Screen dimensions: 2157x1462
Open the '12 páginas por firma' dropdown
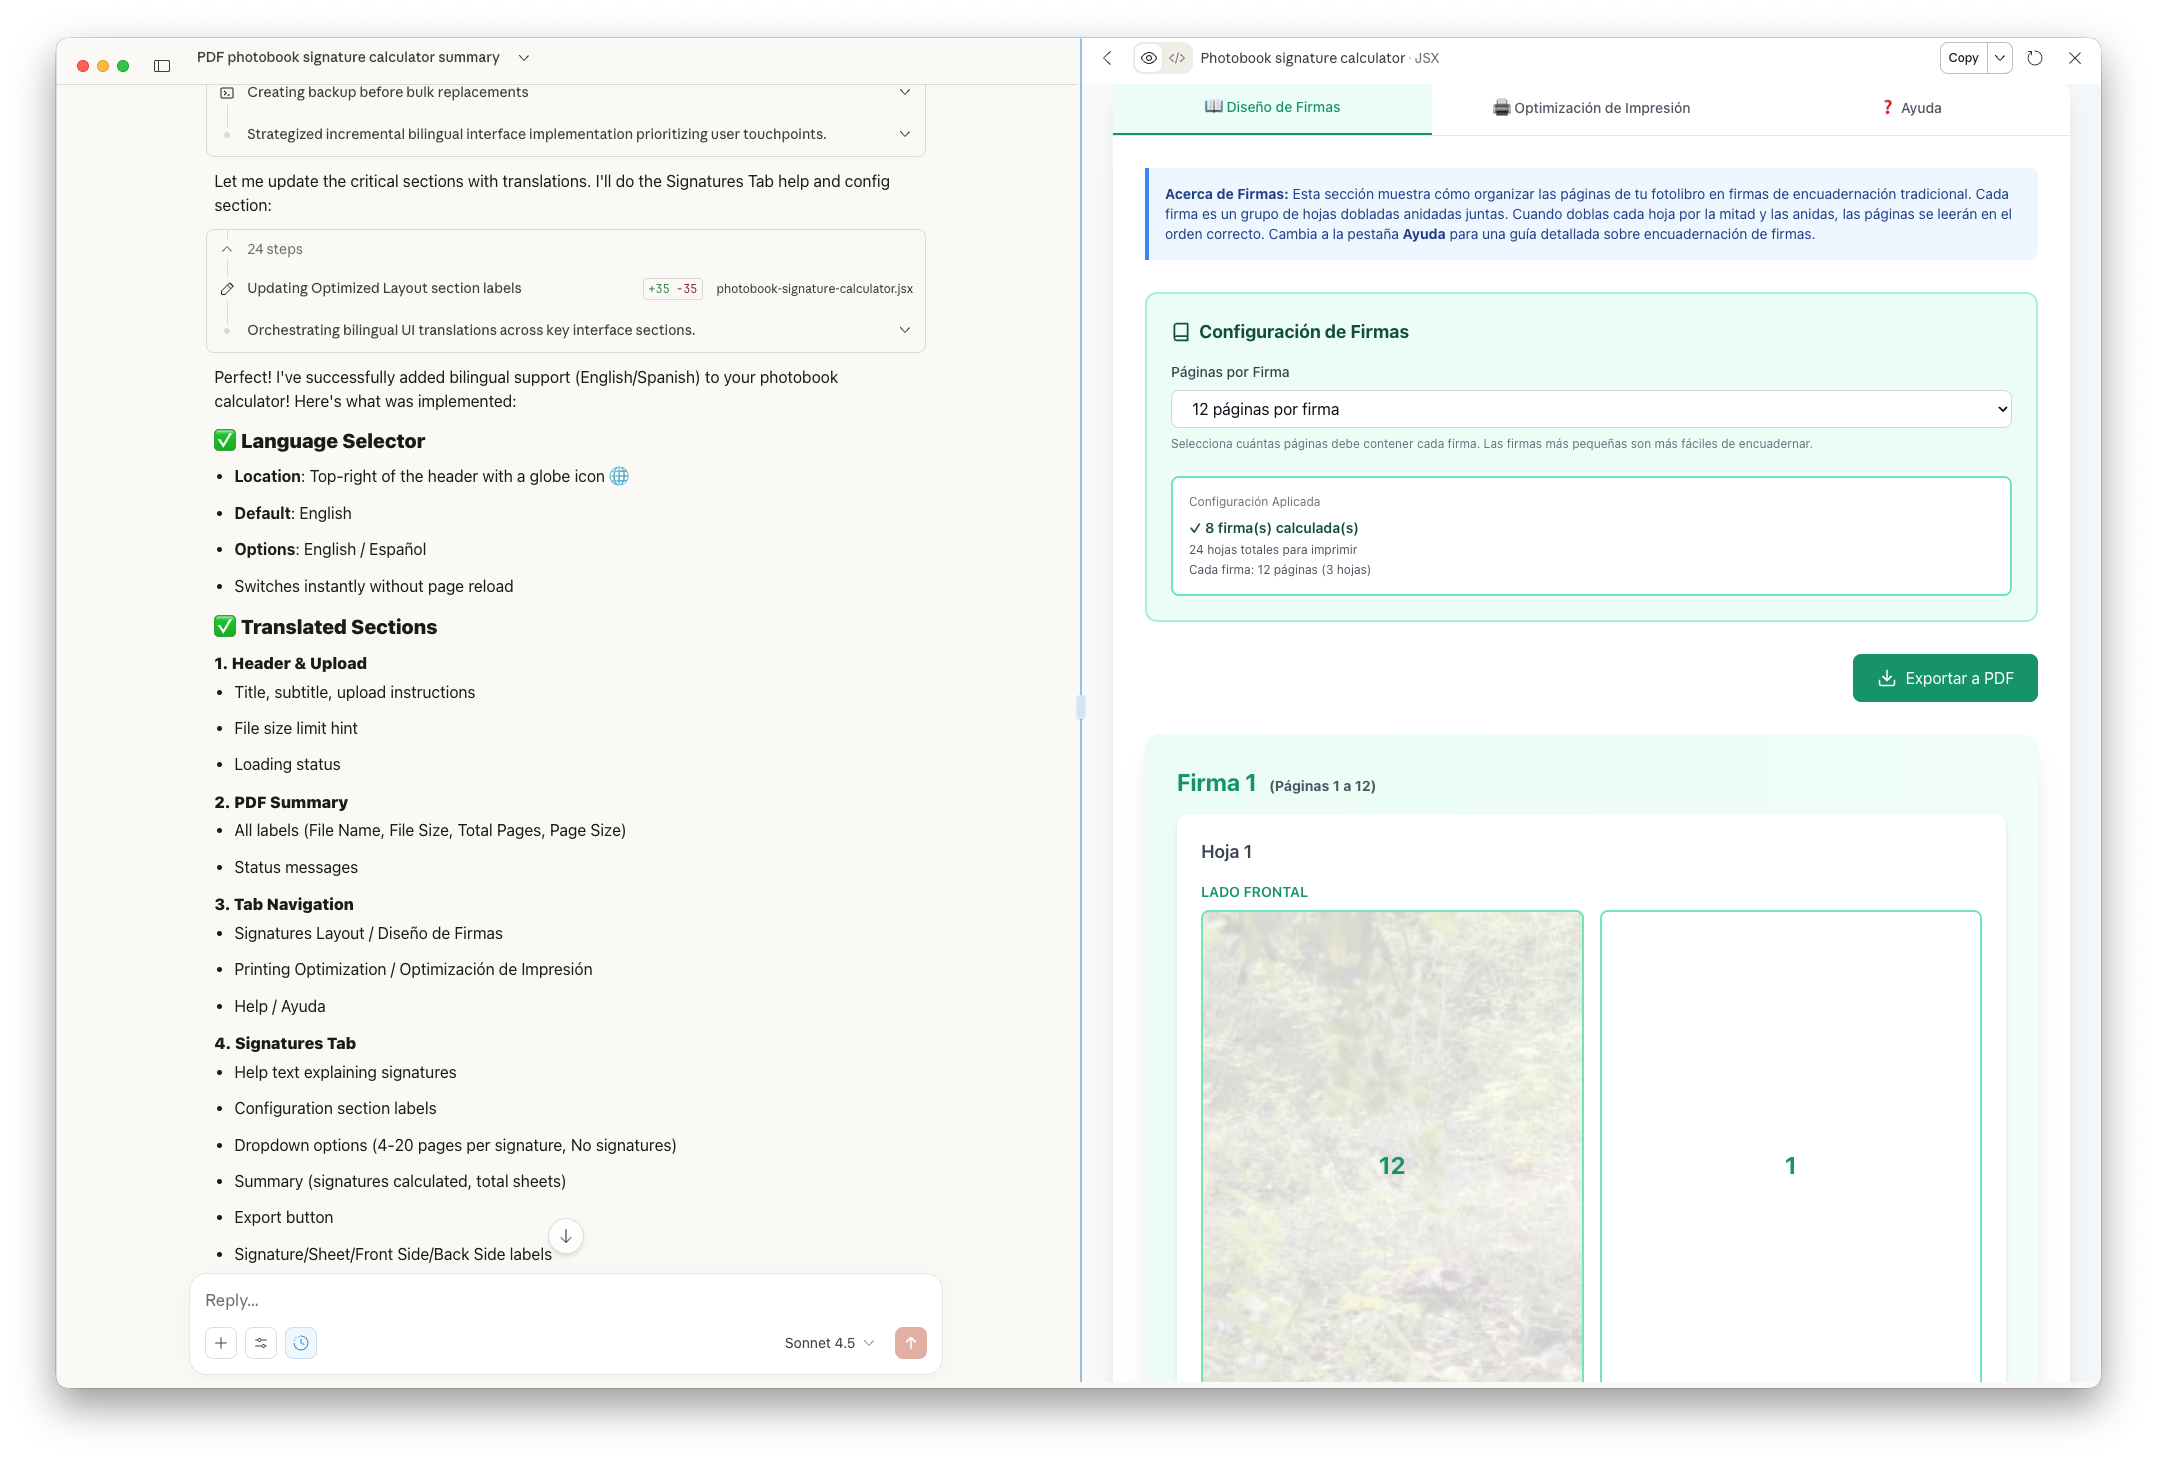pyautogui.click(x=1590, y=409)
